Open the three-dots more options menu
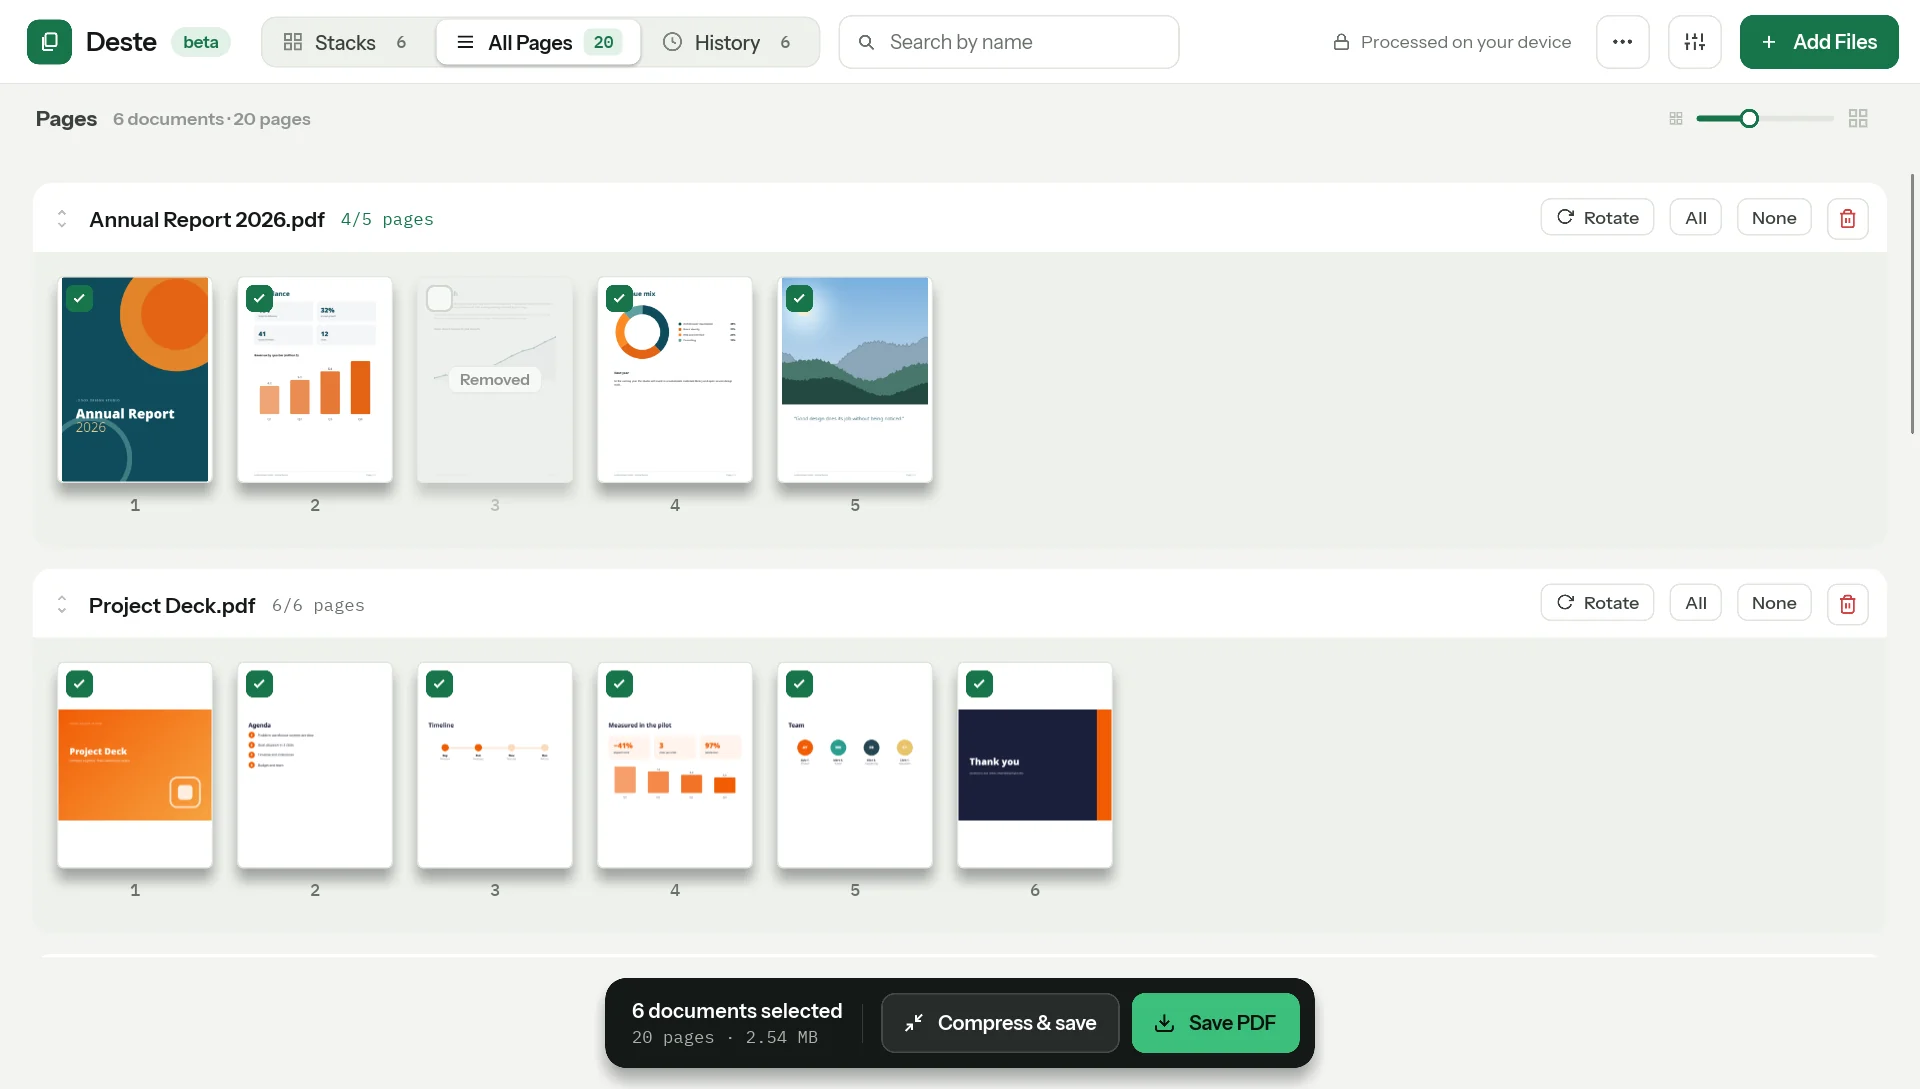Viewport: 1920px width, 1089px height. pyautogui.click(x=1622, y=42)
